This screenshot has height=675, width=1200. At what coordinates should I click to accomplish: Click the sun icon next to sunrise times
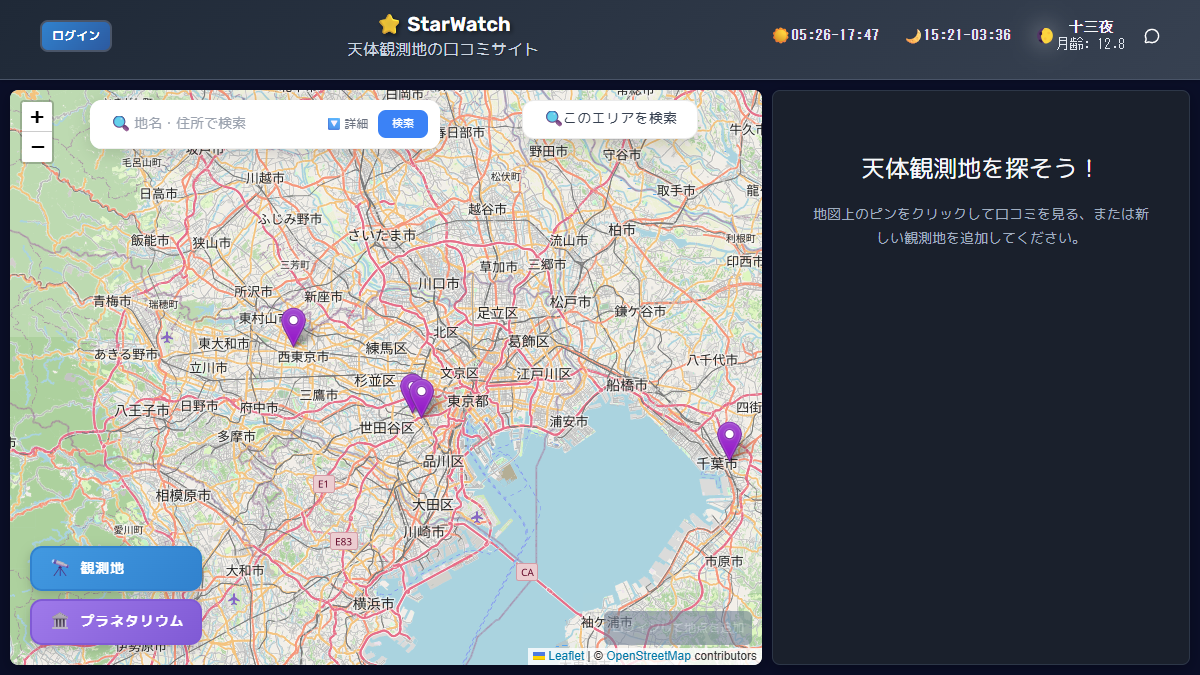click(782, 34)
